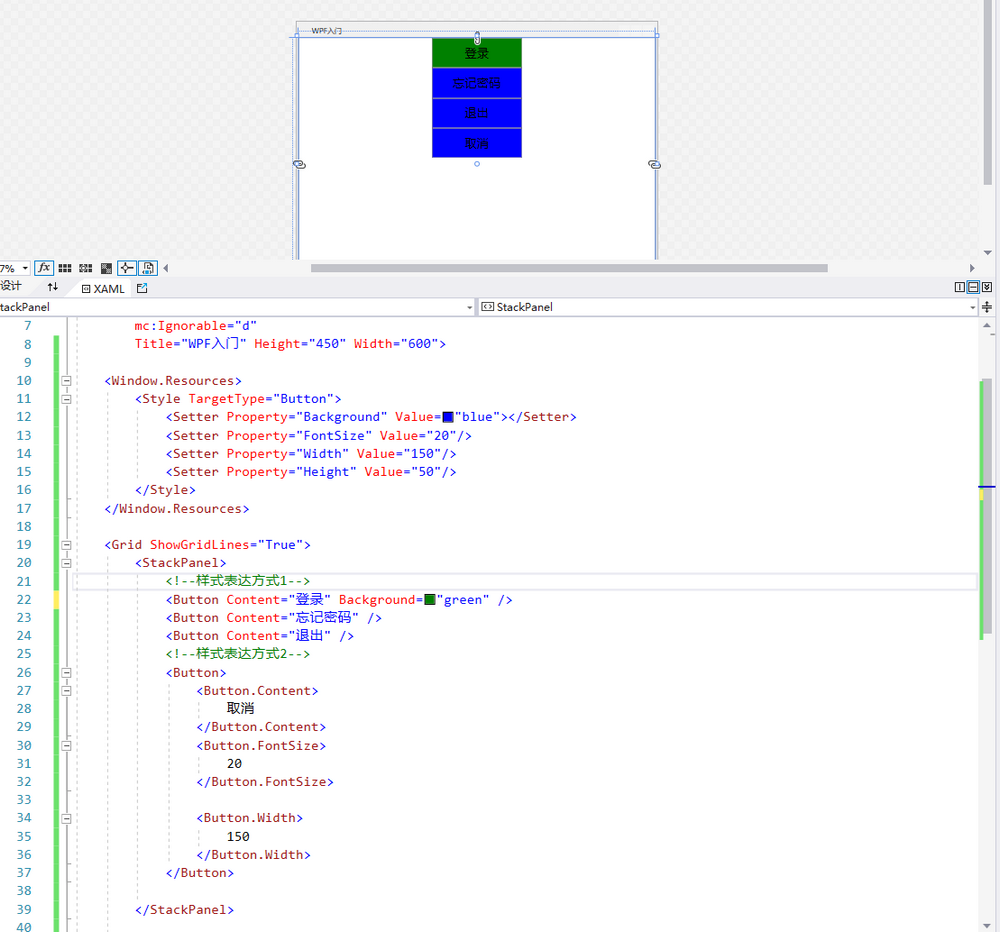This screenshot has width=1000, height=932.
Task: Click the top margin anchor handle above 登录
Action: click(477, 38)
